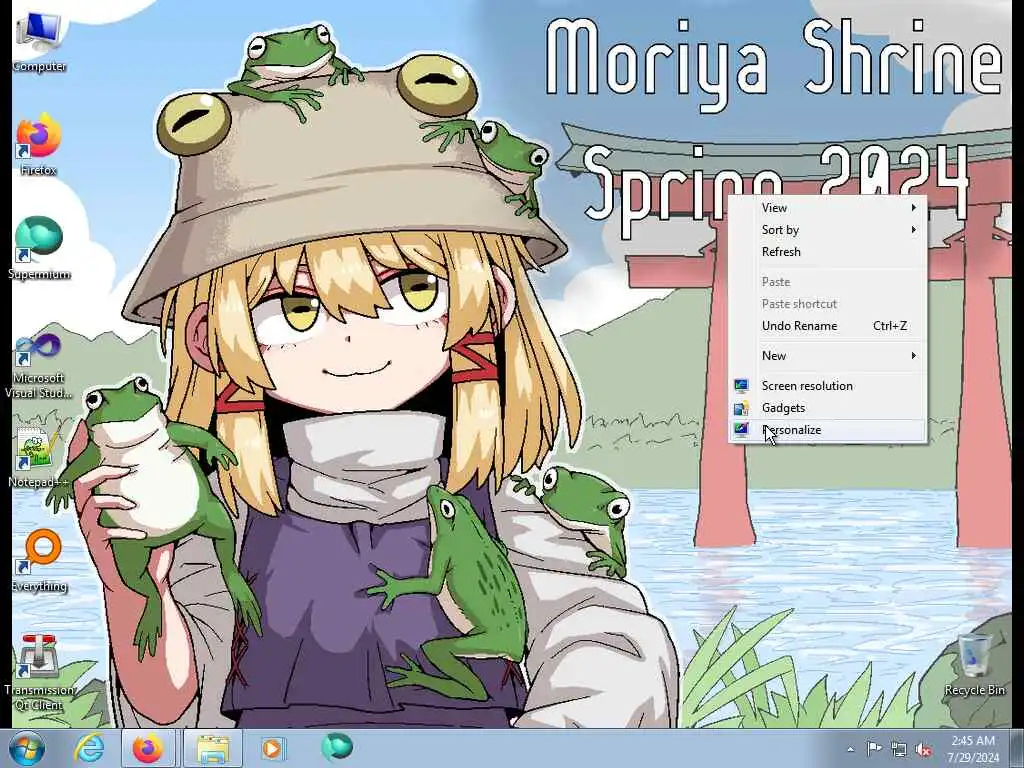Click the muted volume tray icon
The image size is (1024, 768).
[x=923, y=749]
